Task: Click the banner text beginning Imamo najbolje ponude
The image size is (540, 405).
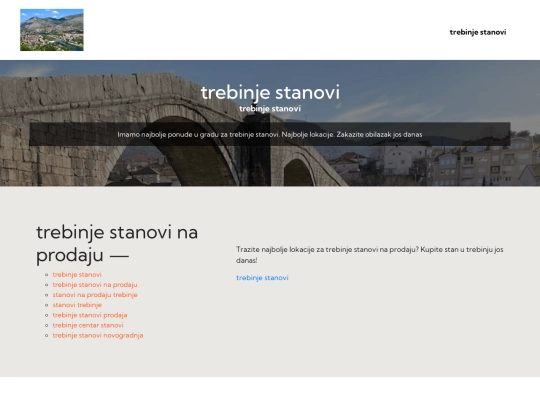Action: 270,134
